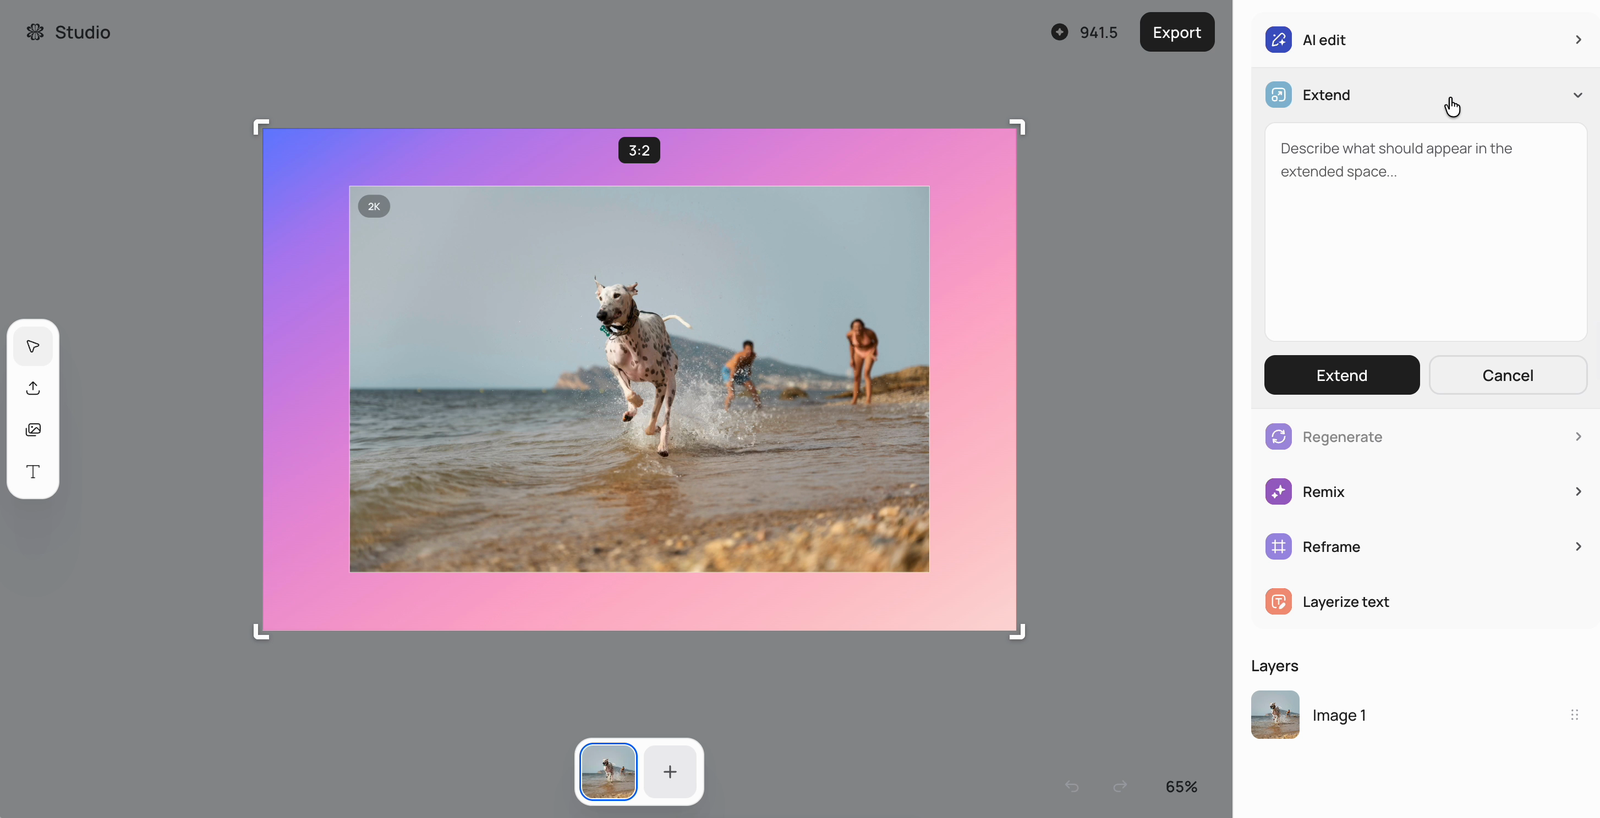Select the pointer selection tool
This screenshot has width=1600, height=818.
[x=33, y=346]
